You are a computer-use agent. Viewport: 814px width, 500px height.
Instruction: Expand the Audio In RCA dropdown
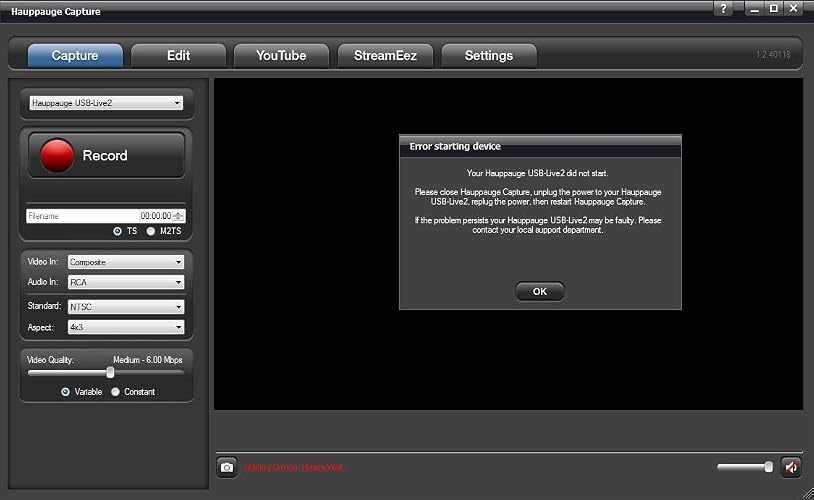126,282
